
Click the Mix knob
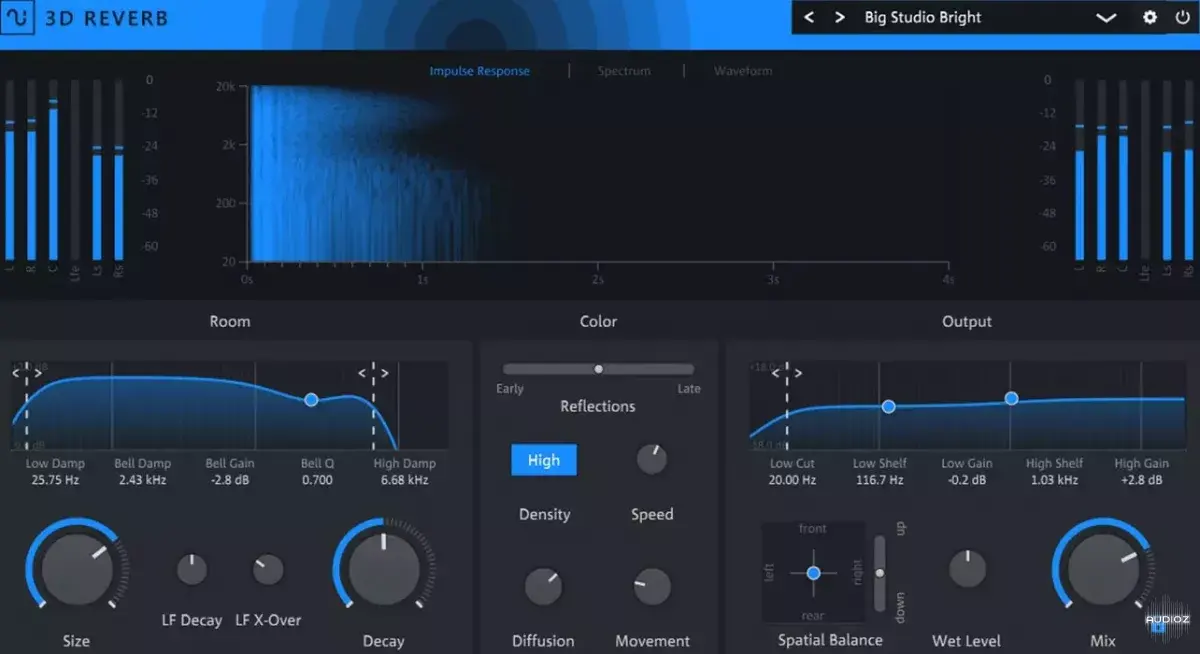click(1104, 568)
